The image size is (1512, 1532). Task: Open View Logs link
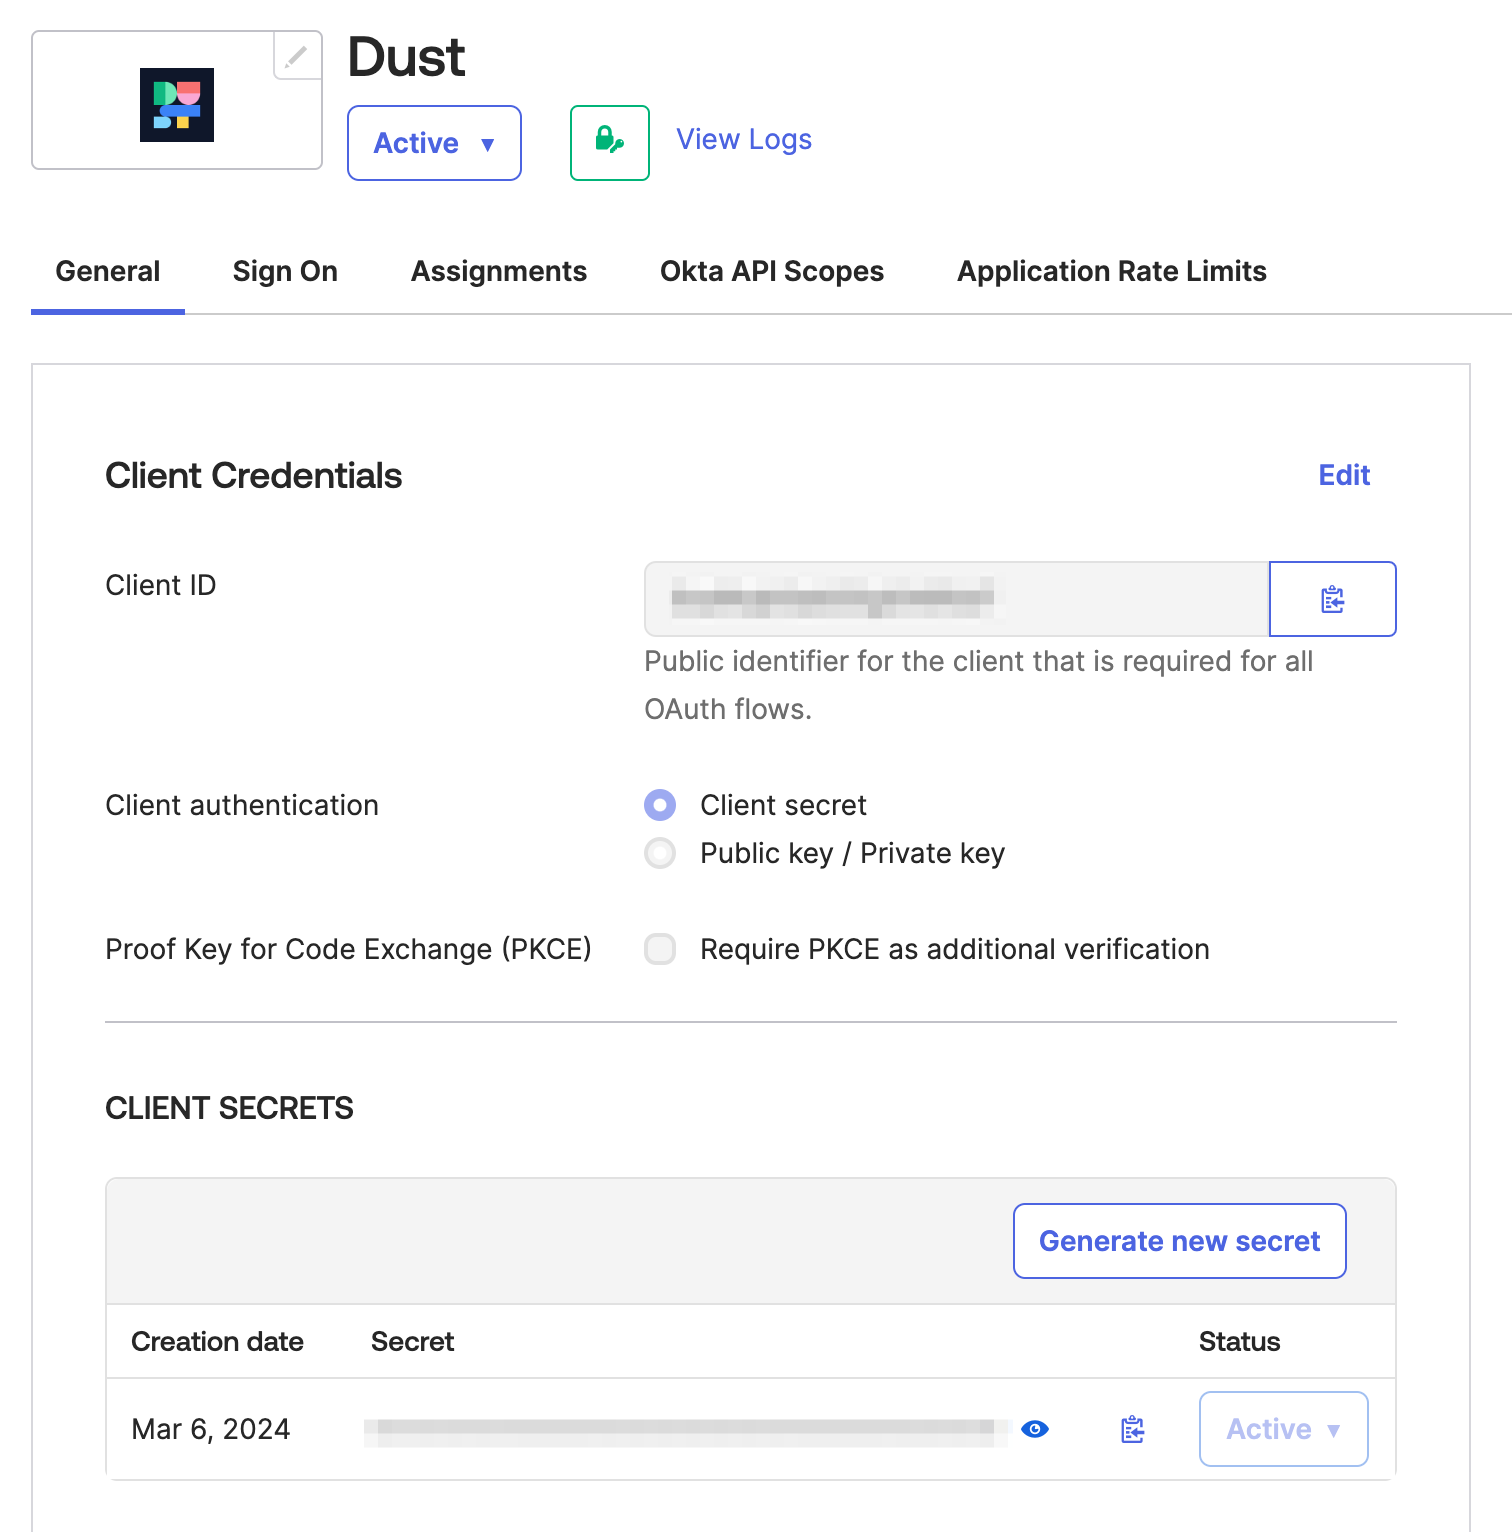(x=744, y=139)
